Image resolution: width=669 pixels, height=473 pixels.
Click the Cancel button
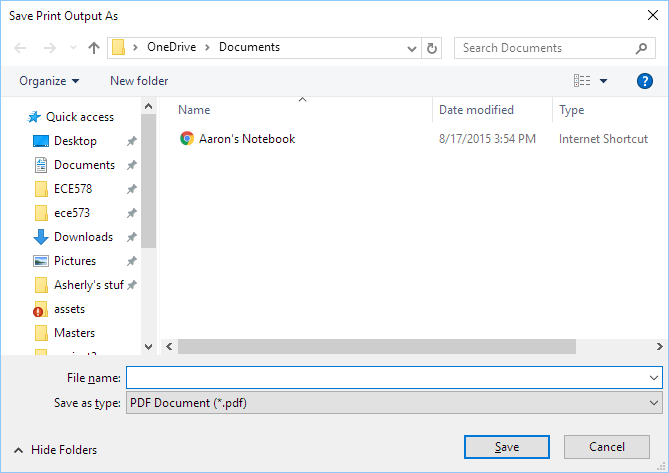pos(607,447)
